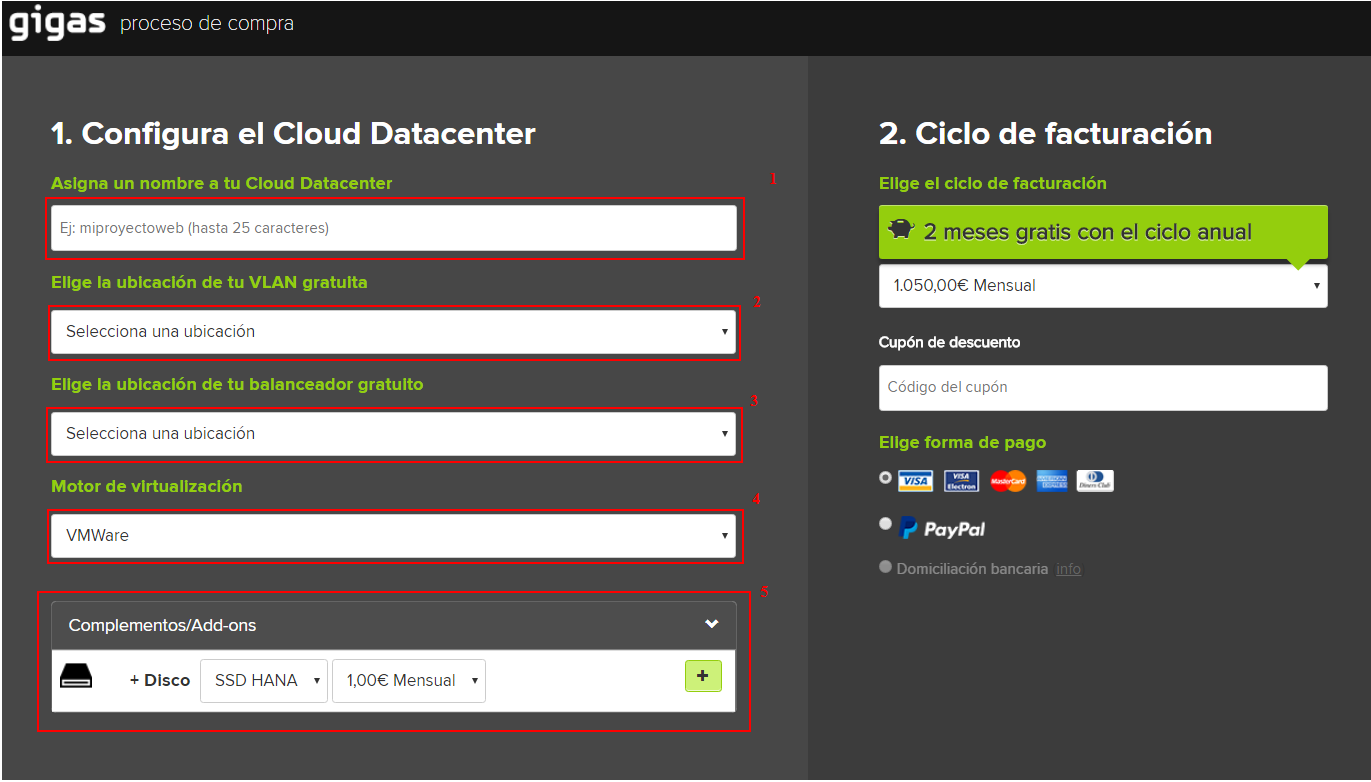Click the gigas logo

pos(58,24)
